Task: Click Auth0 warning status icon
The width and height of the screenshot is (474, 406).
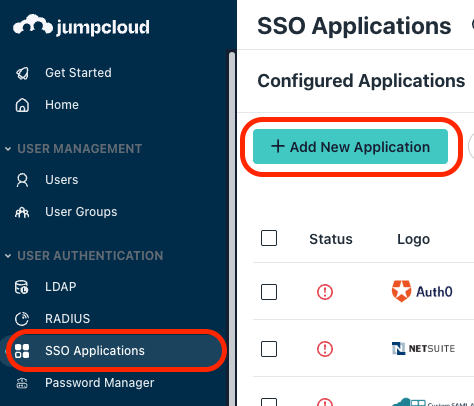Action: pyautogui.click(x=325, y=292)
